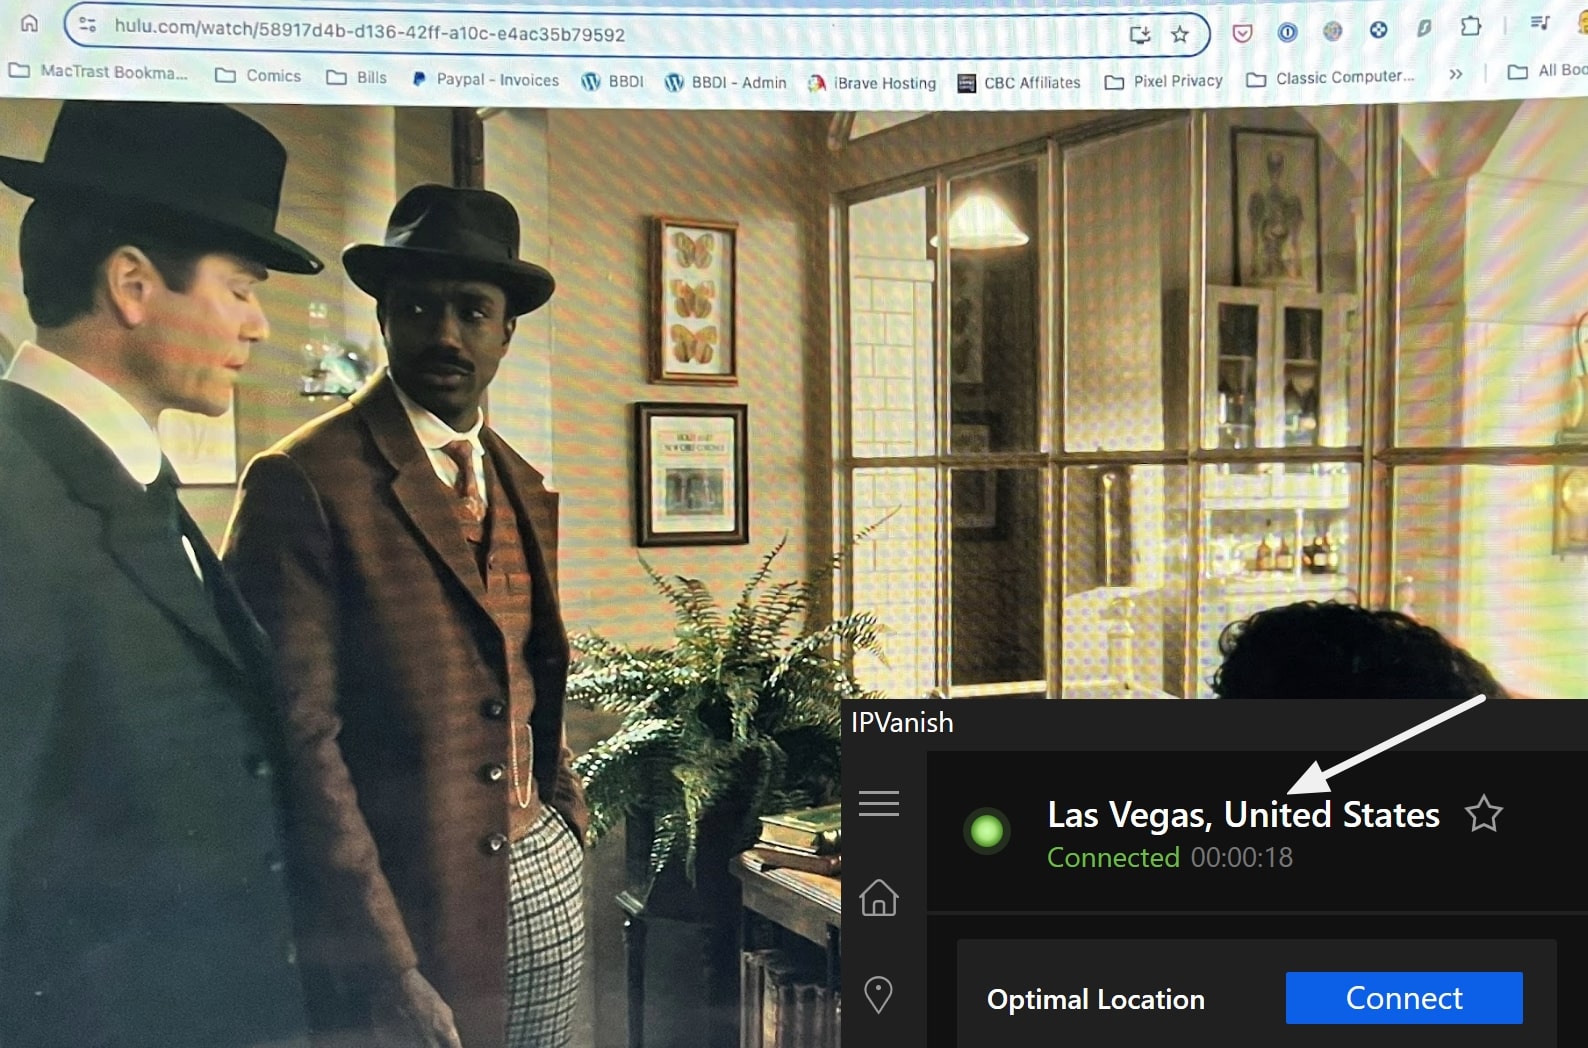The width and height of the screenshot is (1588, 1048).
Task: Open the BBDI - Admin bookmark
Action: pyautogui.click(x=726, y=82)
